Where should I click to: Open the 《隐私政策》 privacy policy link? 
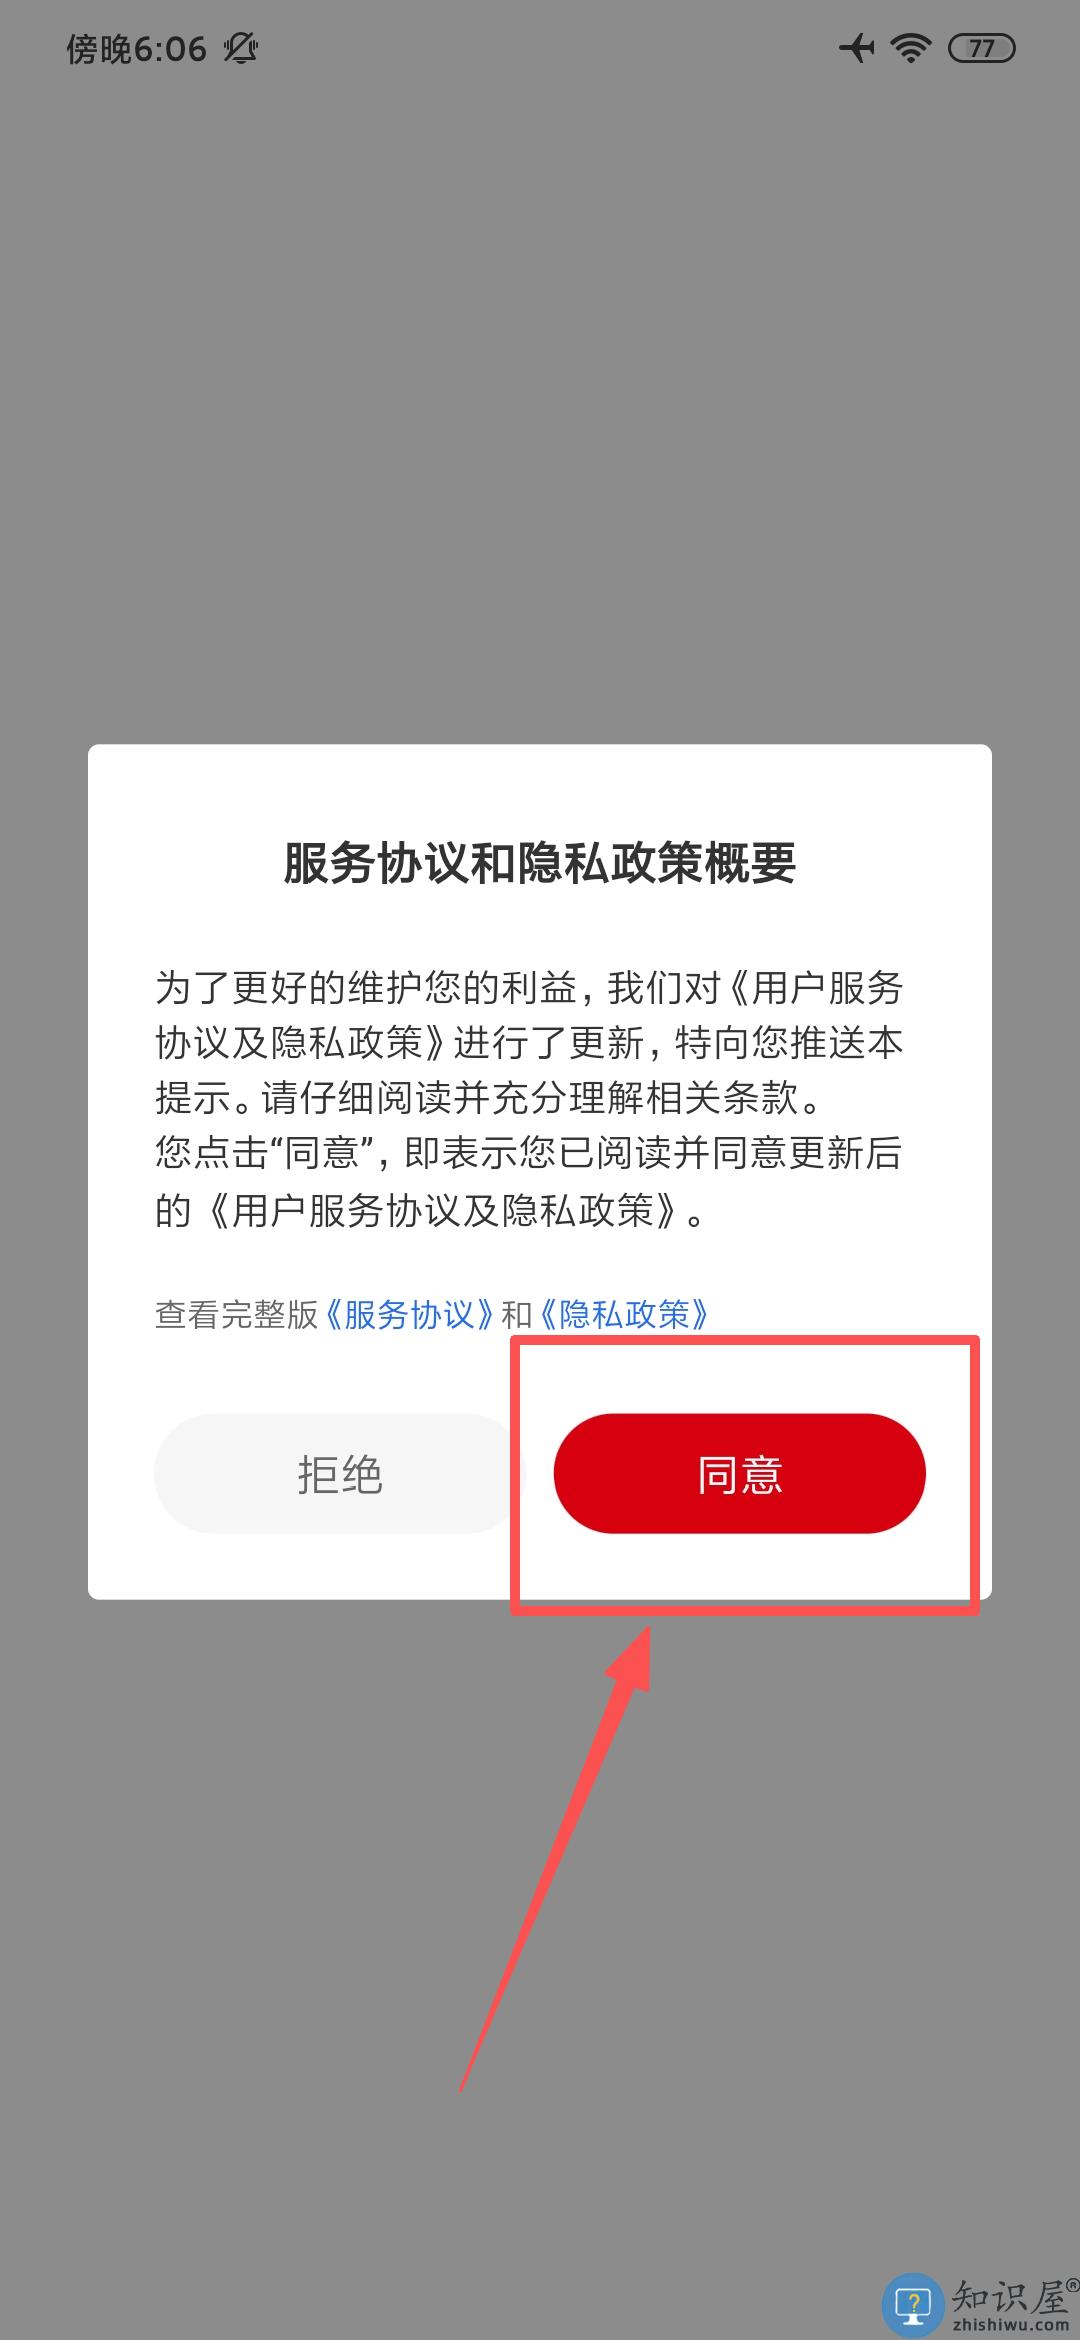(x=625, y=1314)
